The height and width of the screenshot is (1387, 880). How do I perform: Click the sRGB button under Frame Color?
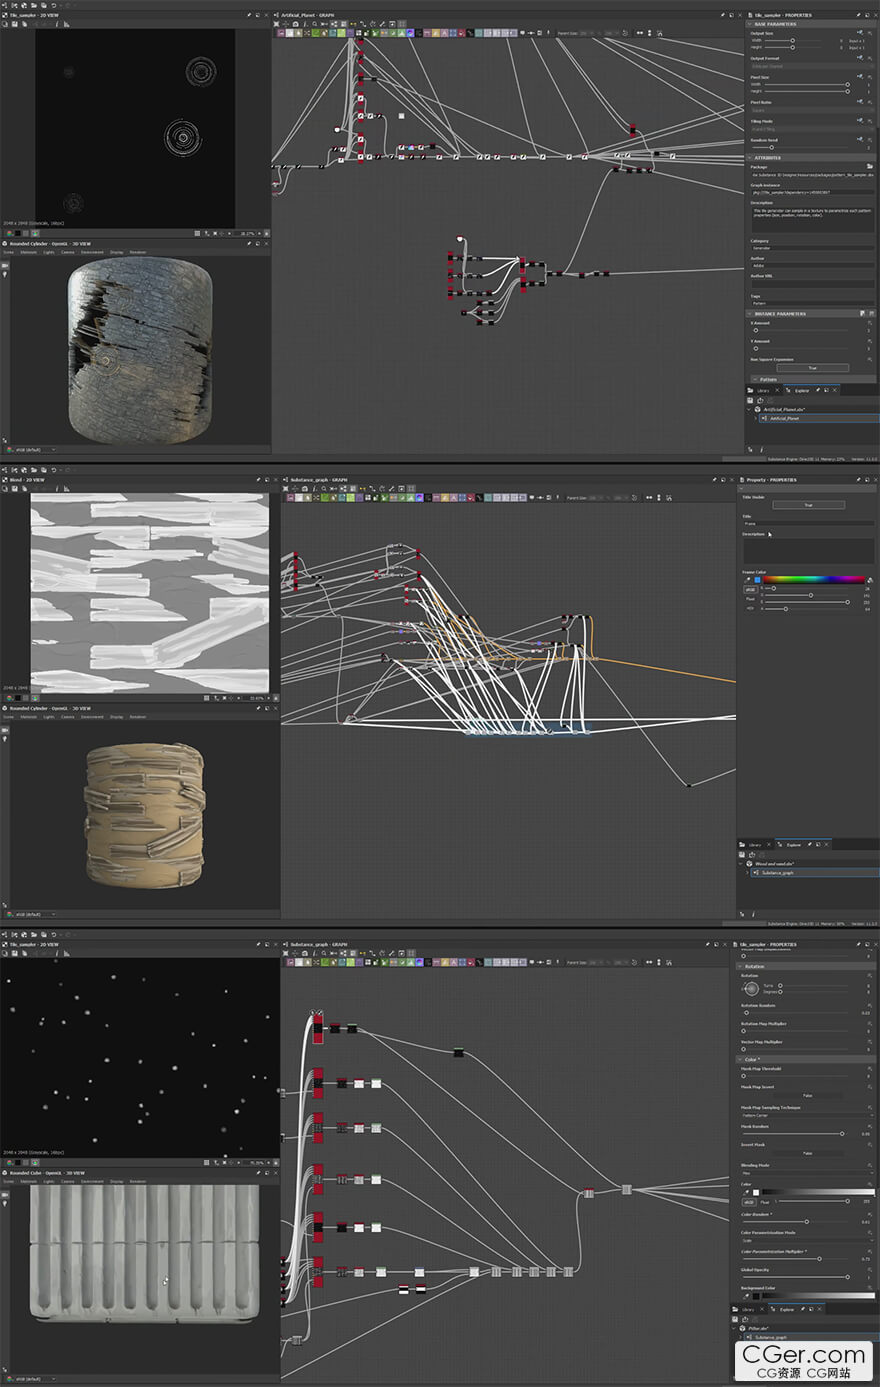[x=749, y=589]
